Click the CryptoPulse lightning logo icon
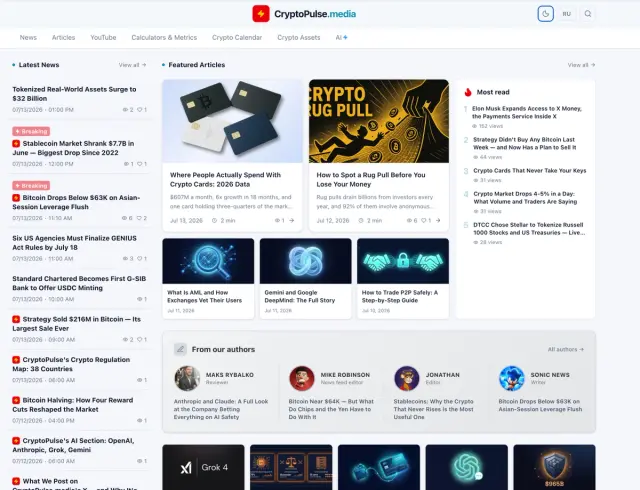The width and height of the screenshot is (640, 490). [x=261, y=14]
